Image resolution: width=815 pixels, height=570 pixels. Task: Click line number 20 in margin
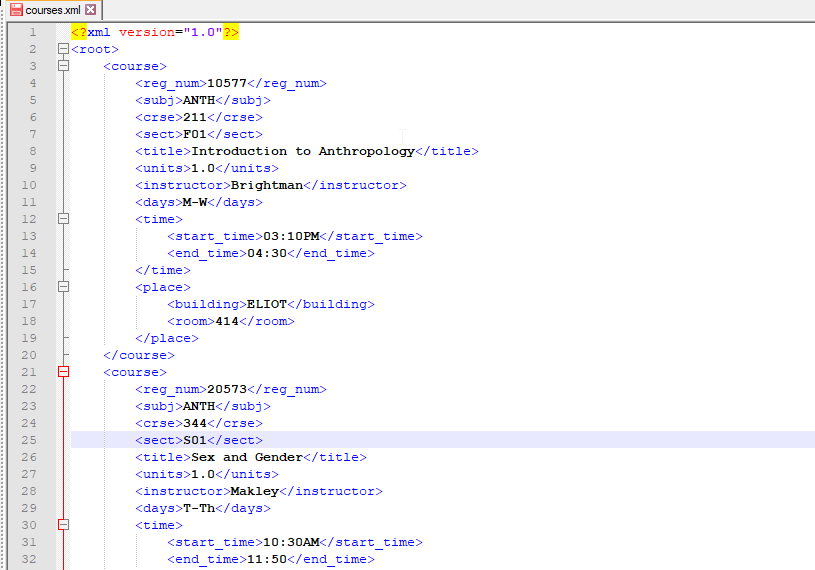[29, 355]
